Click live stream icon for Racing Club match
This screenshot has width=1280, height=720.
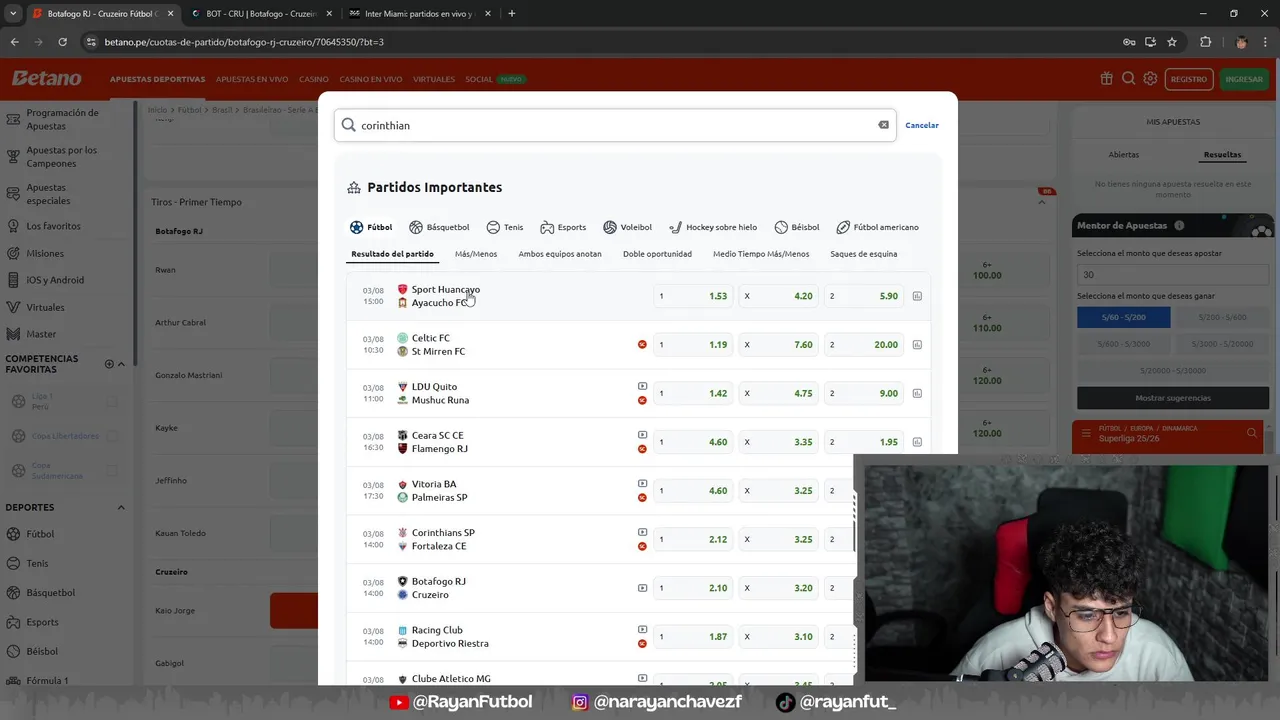tap(642, 629)
